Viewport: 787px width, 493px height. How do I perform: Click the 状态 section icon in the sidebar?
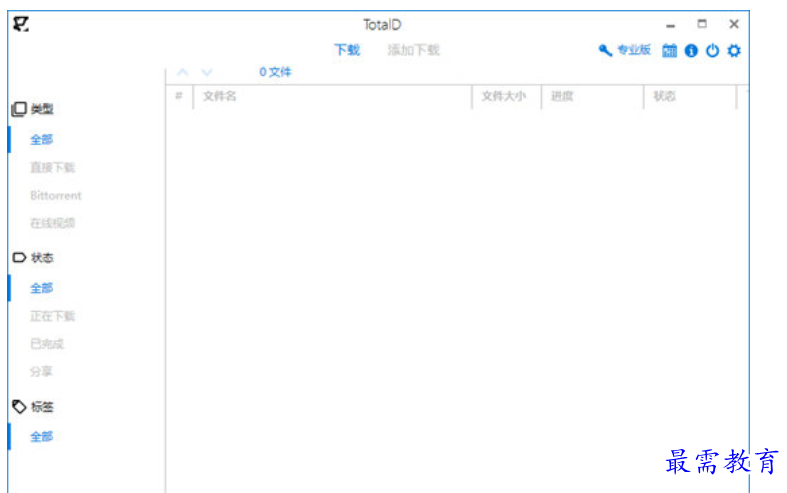click(19, 258)
